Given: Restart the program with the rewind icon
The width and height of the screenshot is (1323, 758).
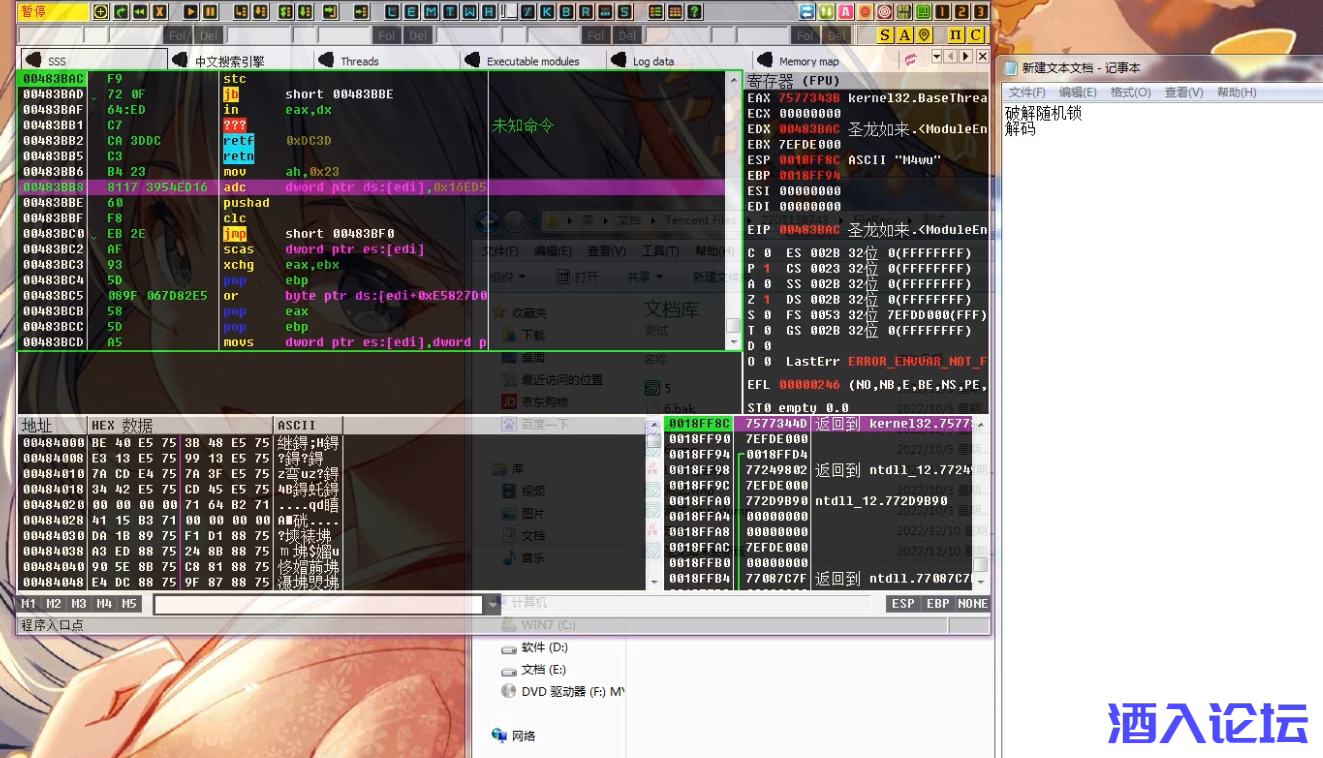Looking at the screenshot, I should (140, 12).
